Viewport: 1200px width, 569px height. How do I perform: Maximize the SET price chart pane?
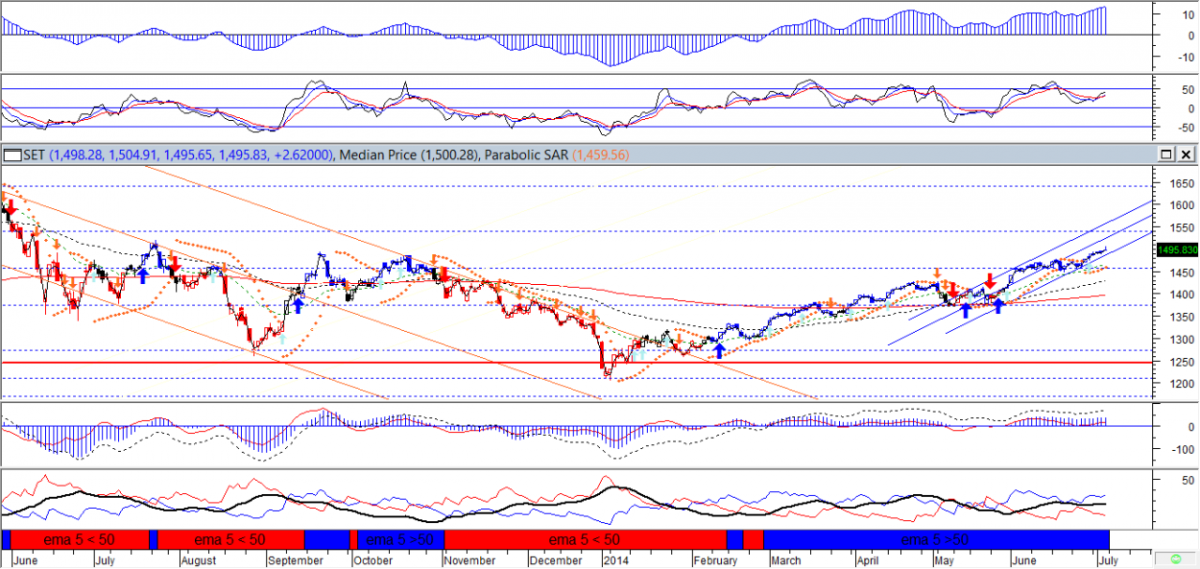coord(1166,155)
